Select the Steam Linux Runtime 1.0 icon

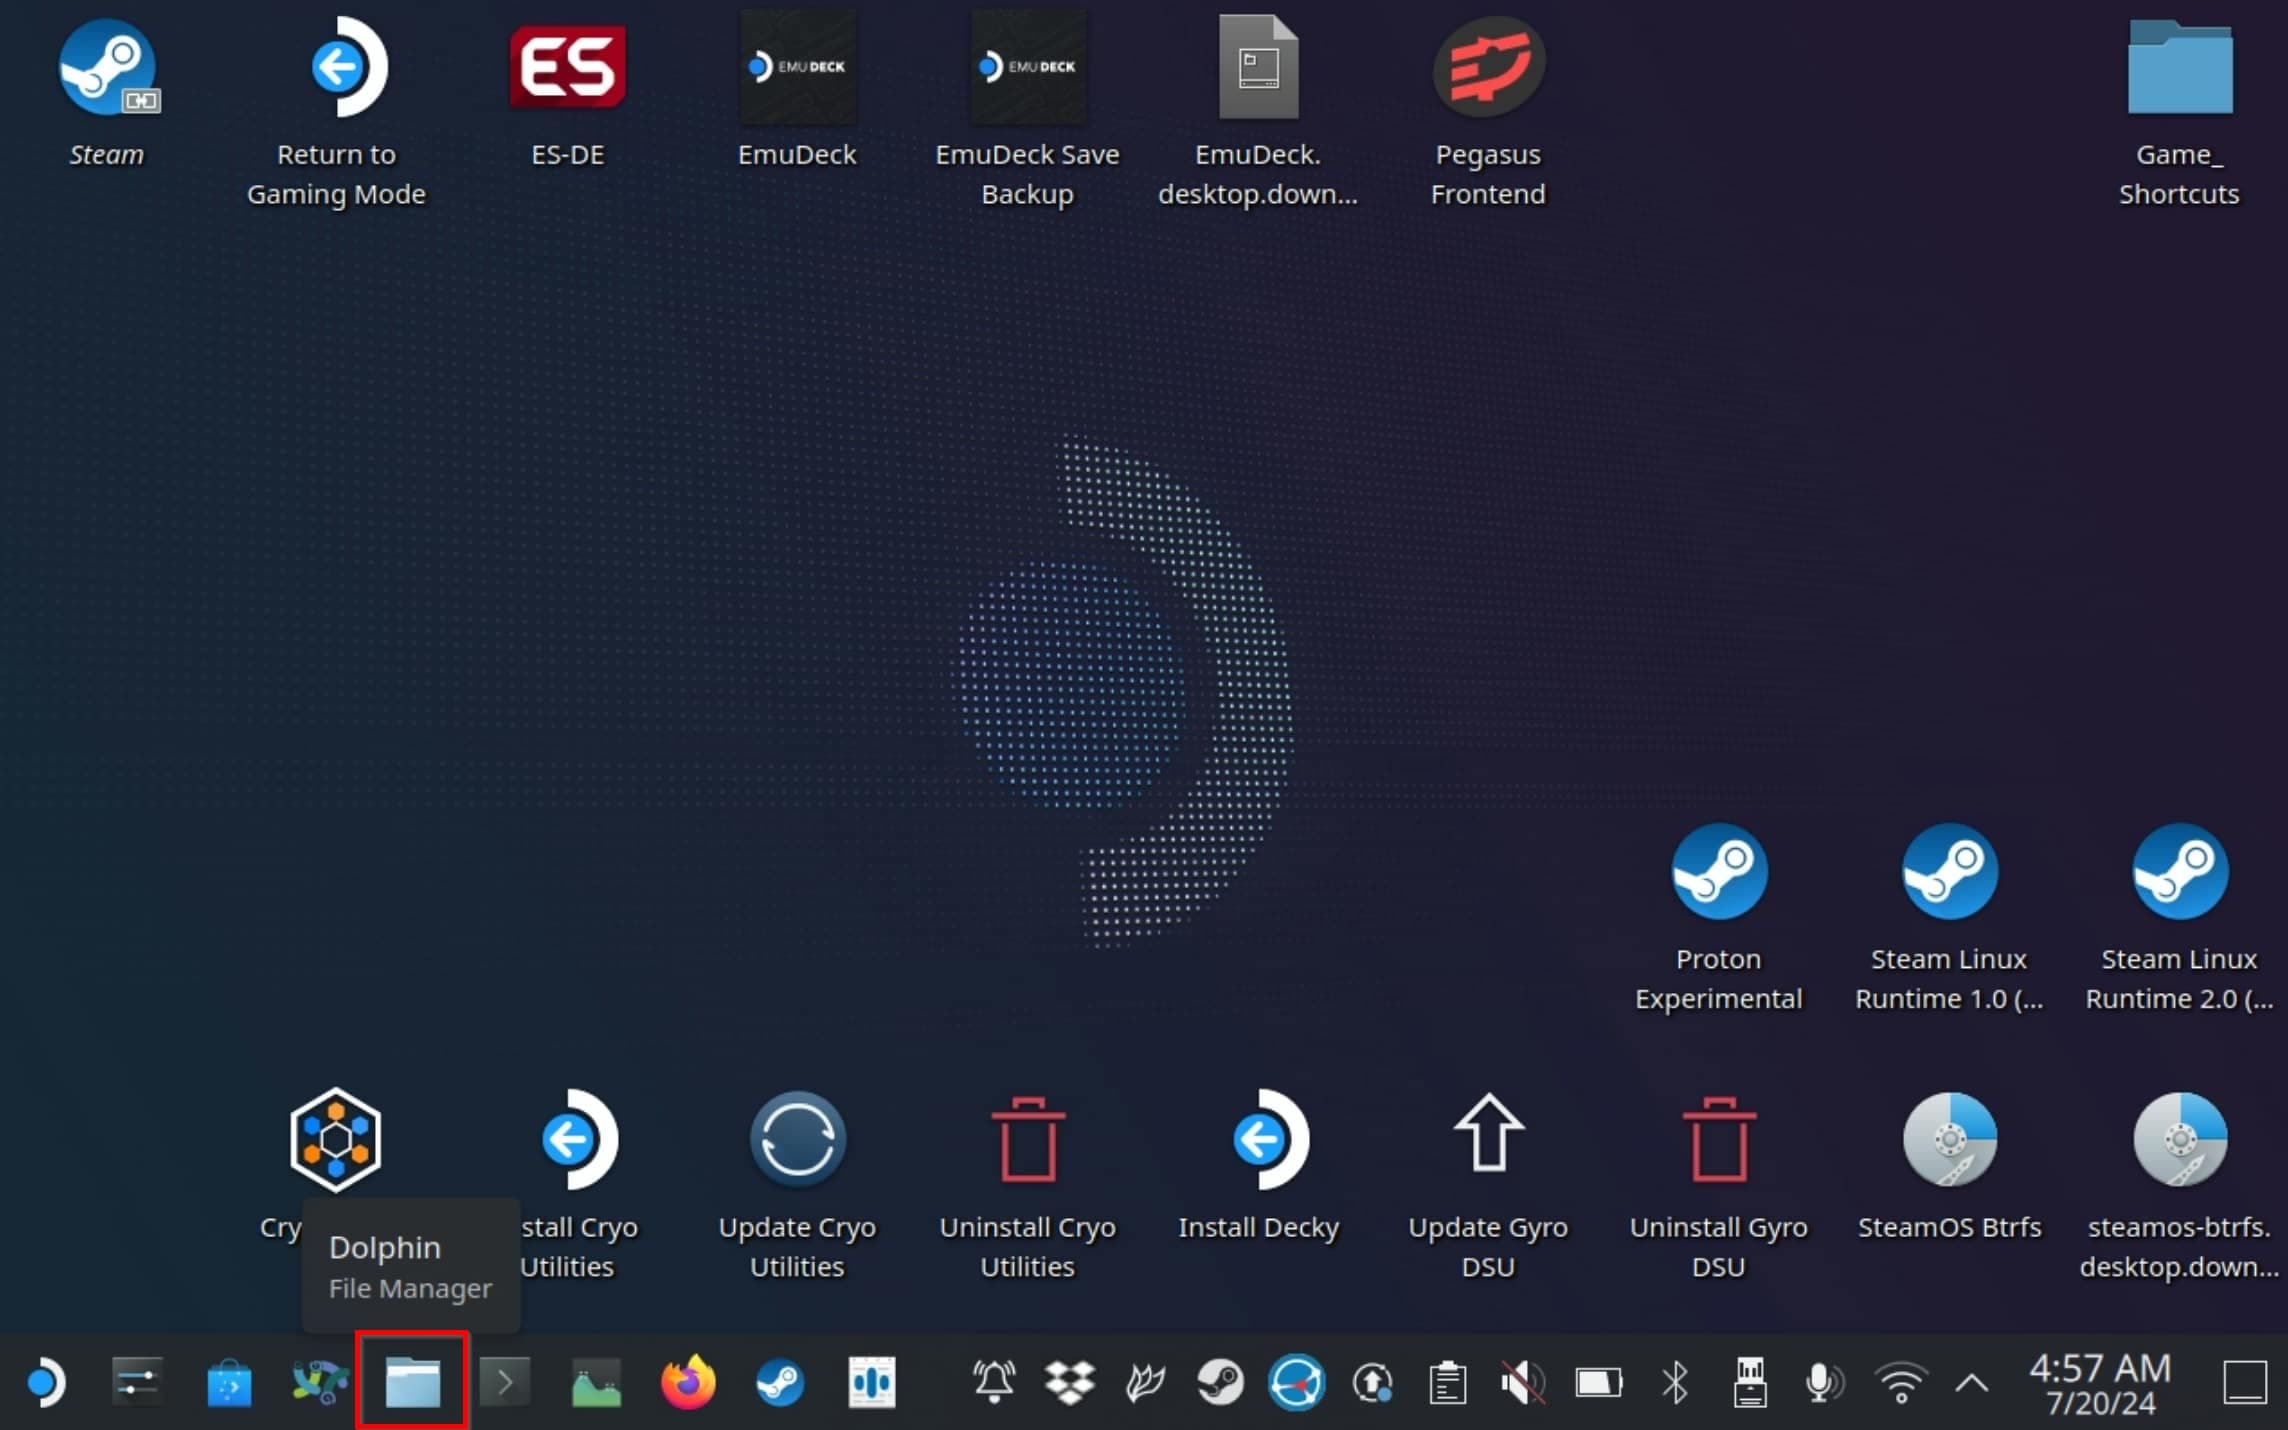[1949, 872]
